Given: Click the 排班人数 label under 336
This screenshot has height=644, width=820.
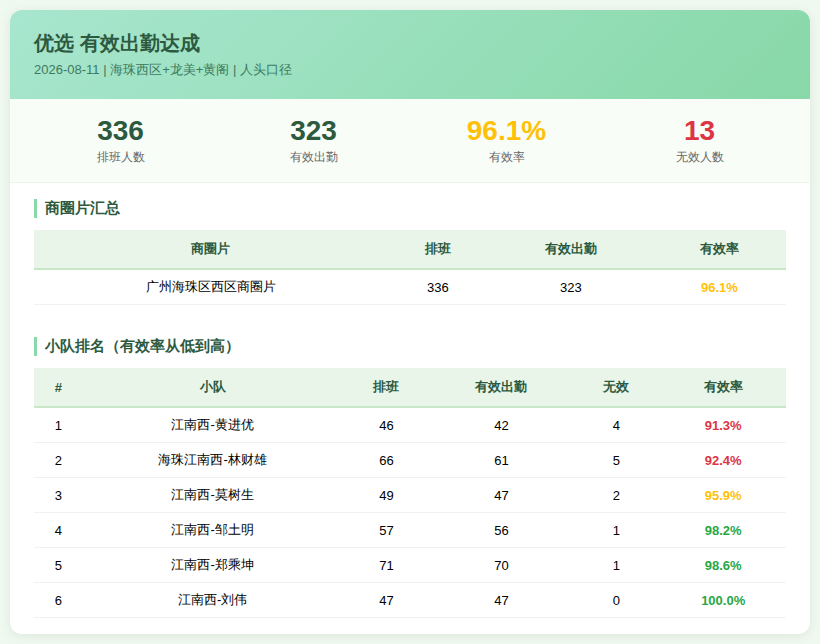Looking at the screenshot, I should click(x=120, y=157).
